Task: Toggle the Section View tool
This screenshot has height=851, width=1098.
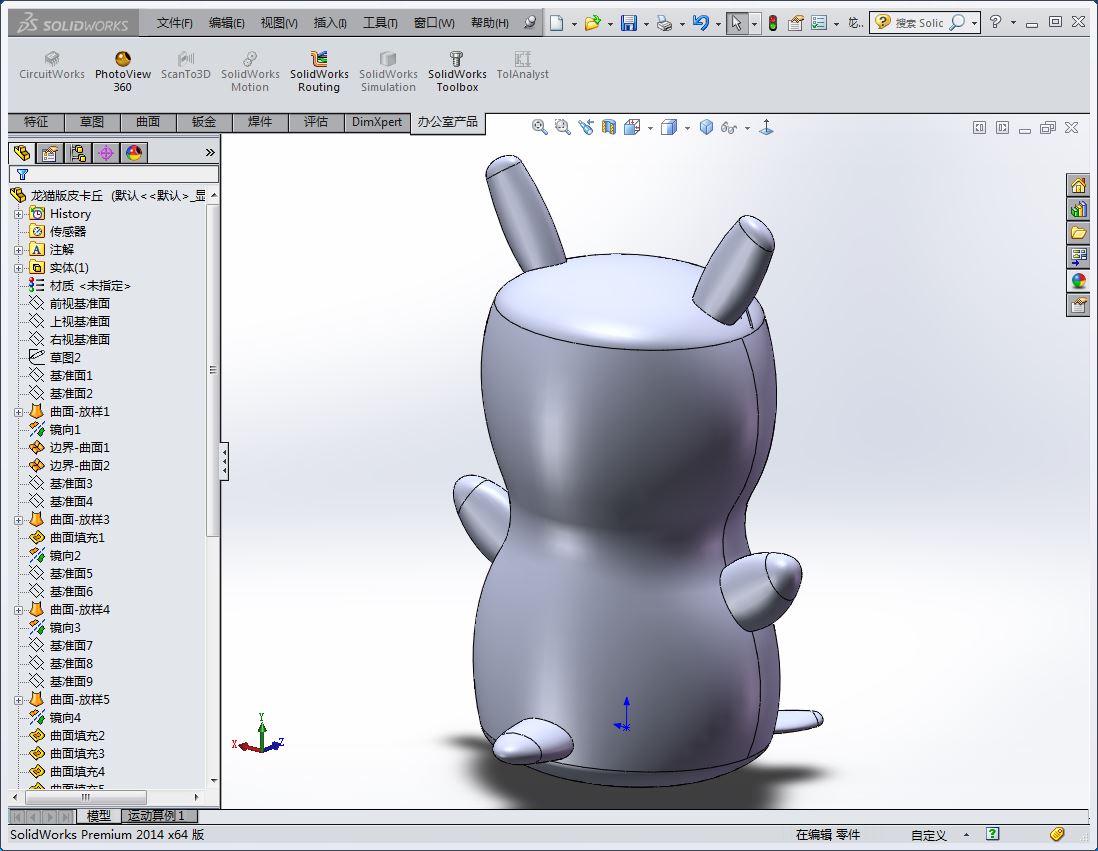Action: tap(609, 127)
